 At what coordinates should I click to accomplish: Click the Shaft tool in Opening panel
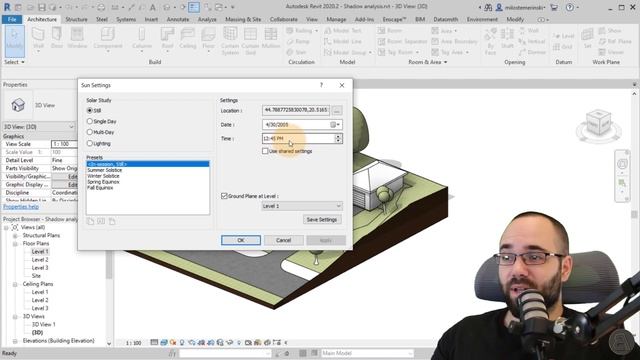pos(507,39)
